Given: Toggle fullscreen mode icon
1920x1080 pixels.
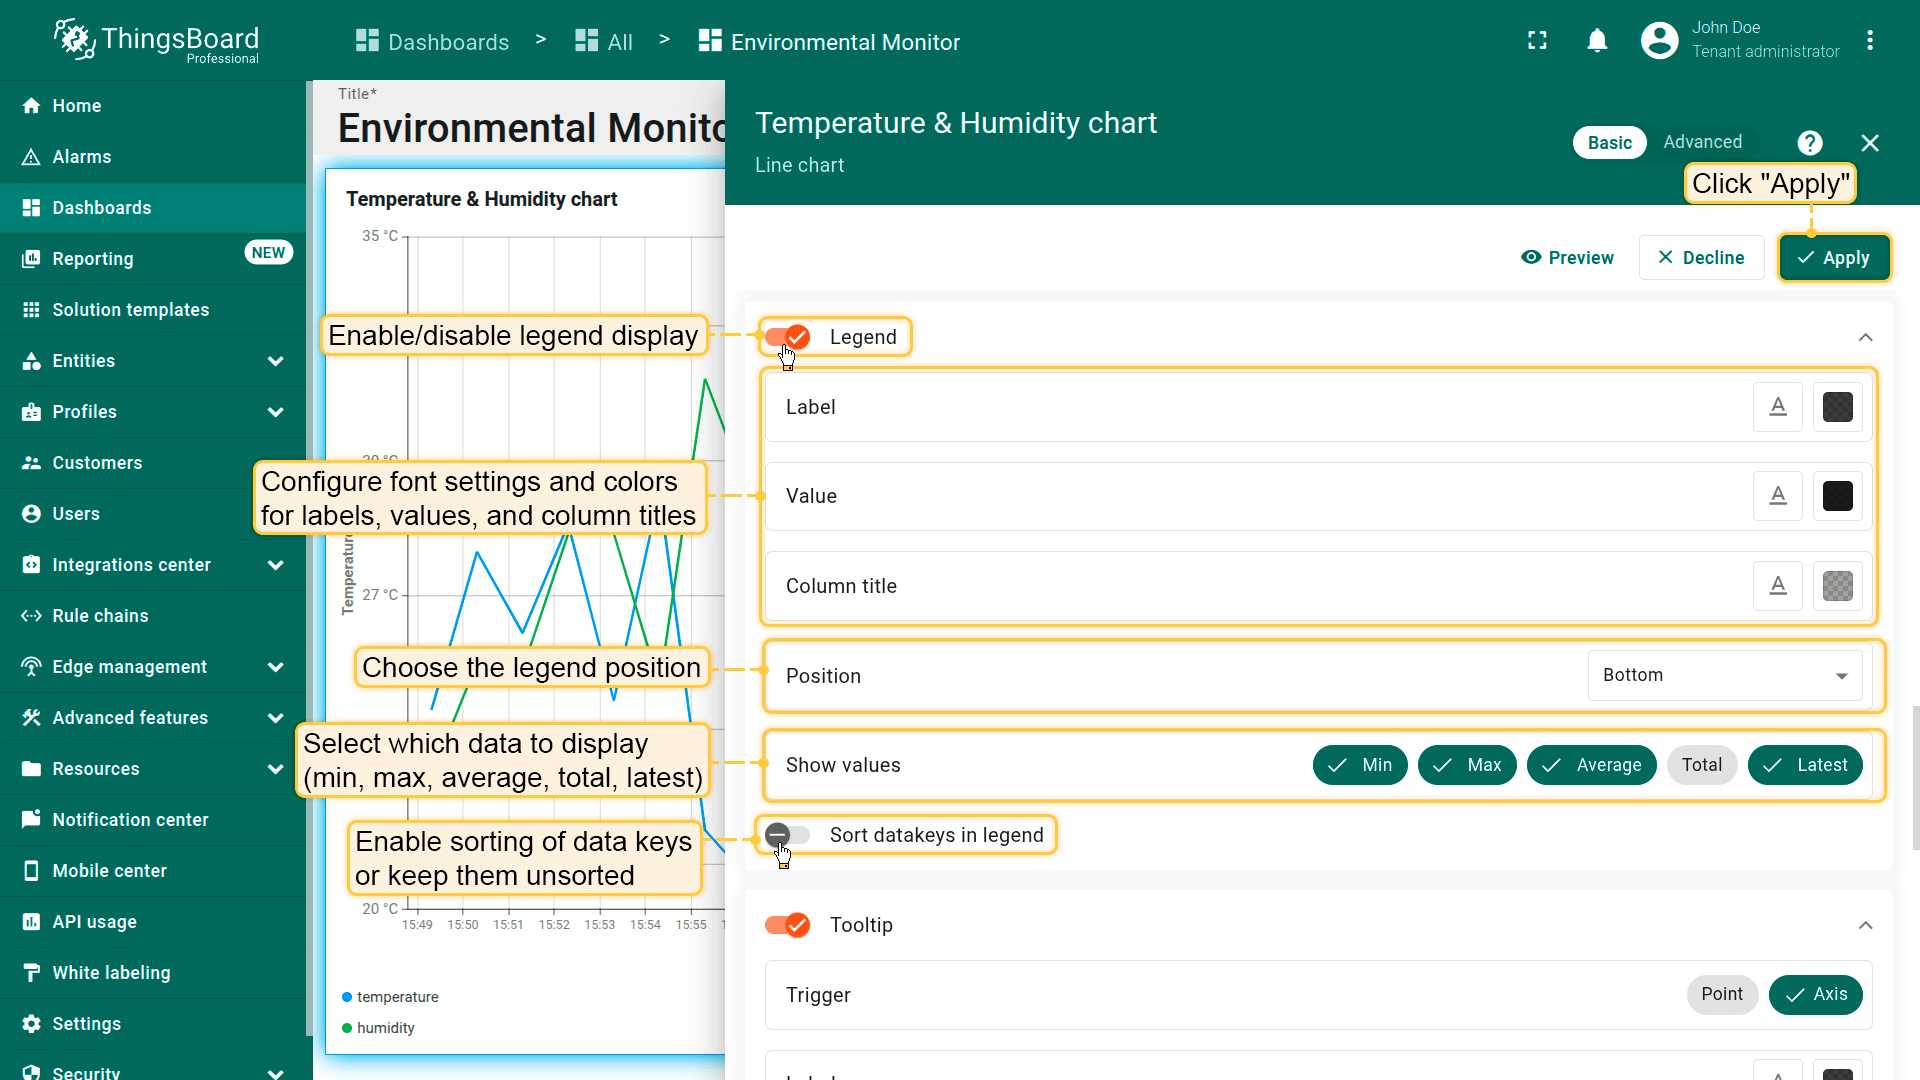Looking at the screenshot, I should pyautogui.click(x=1537, y=41).
